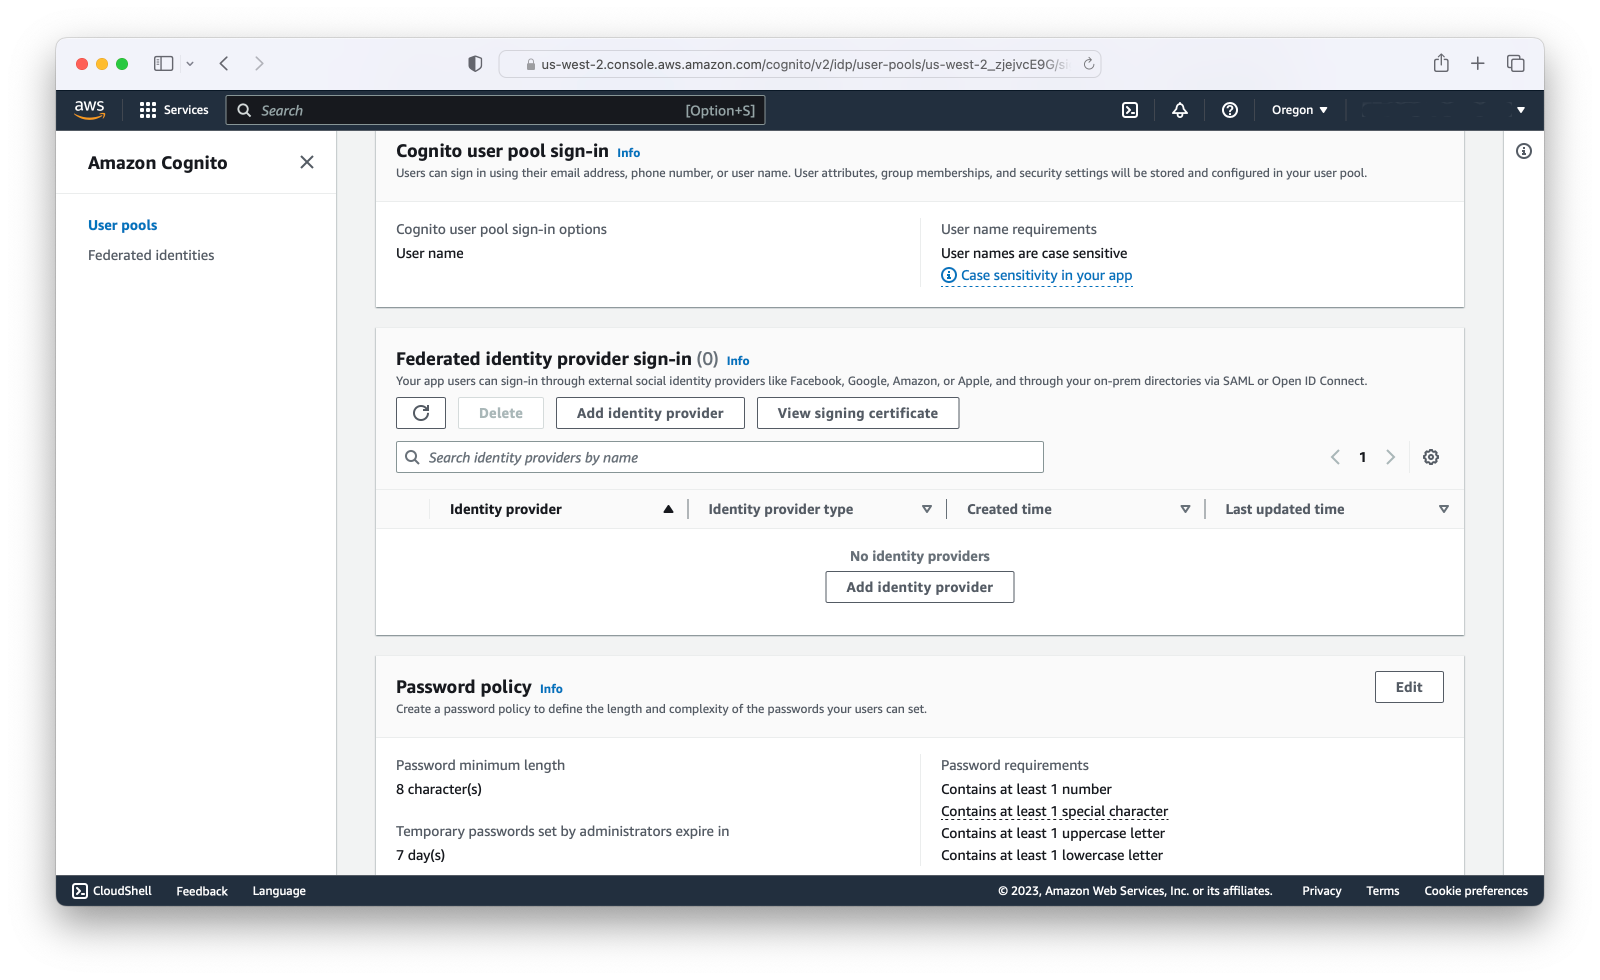1600x980 pixels.
Task: Open Case sensitivity in your app link
Action: point(1046,275)
